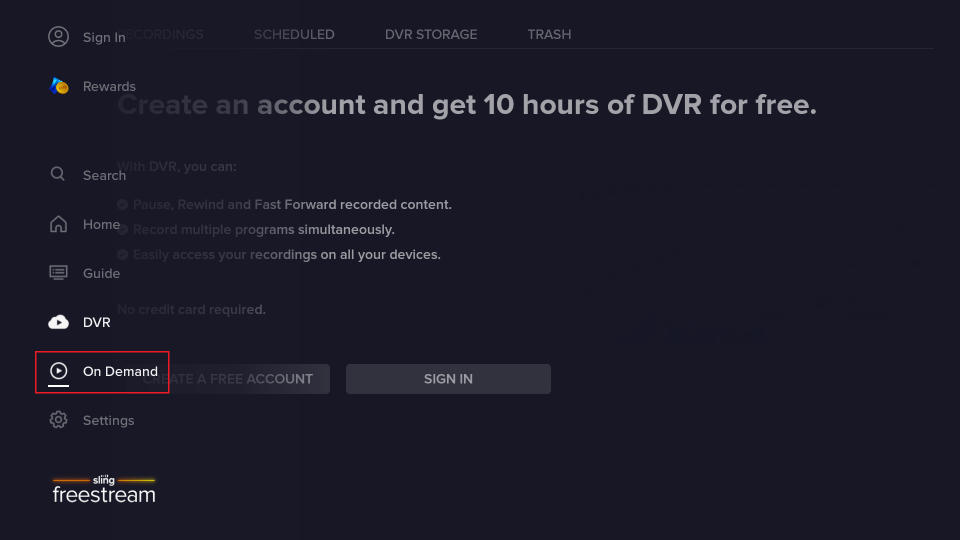
Task: Click the 'No credit card required.' text
Action: [x=191, y=310]
